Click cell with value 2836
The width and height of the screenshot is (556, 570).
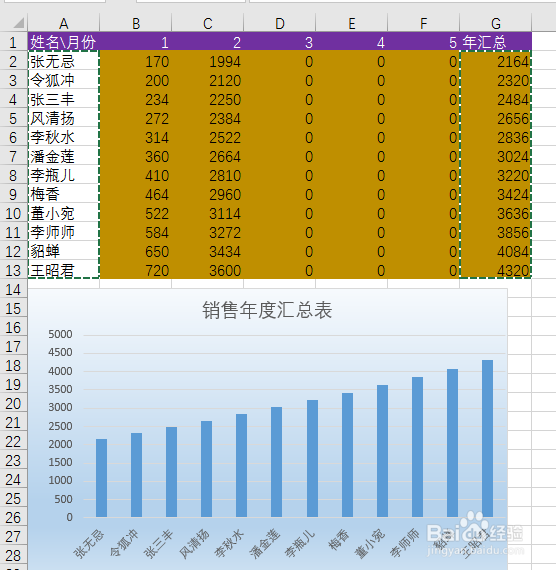(496, 137)
